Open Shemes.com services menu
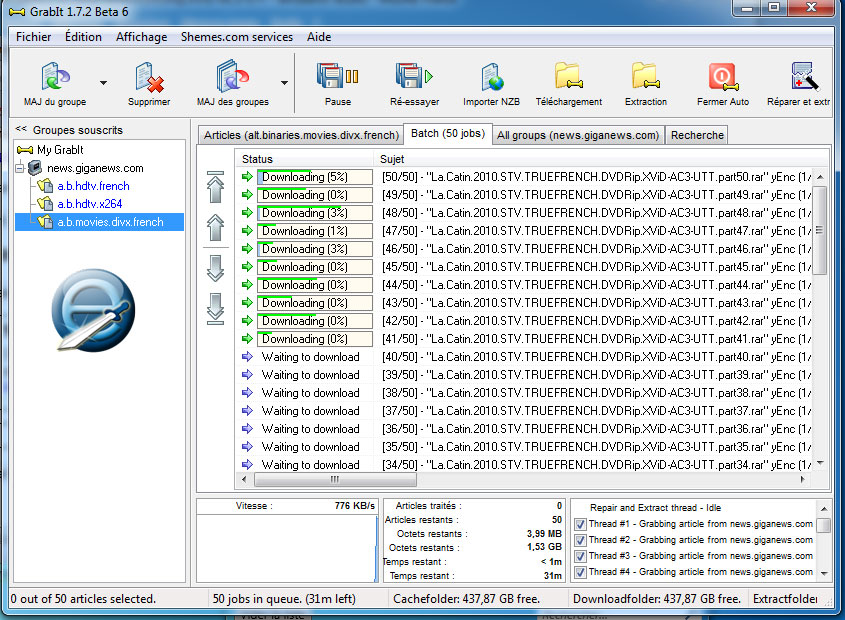Screen dimensions: 845x620 click(237, 37)
